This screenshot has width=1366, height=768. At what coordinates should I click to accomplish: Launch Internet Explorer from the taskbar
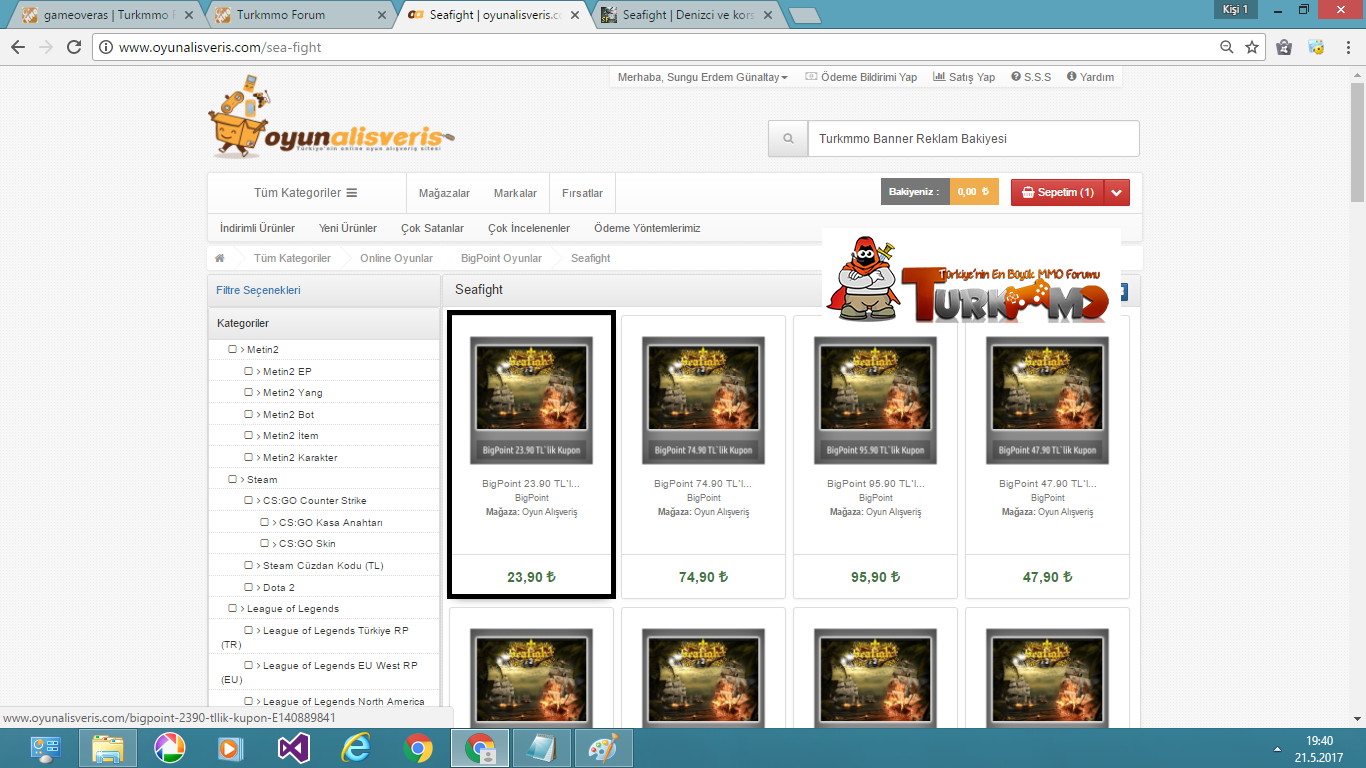pos(356,748)
